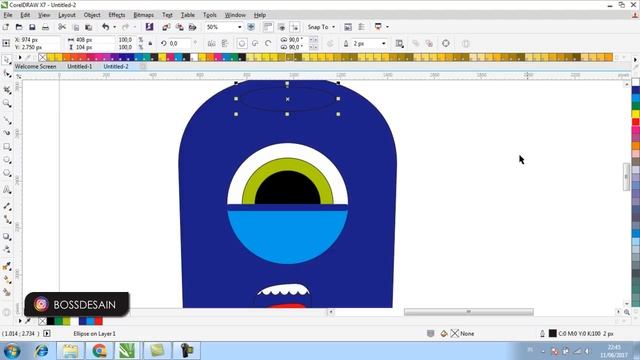This screenshot has height=360, width=640.
Task: Click the rotation angle input field
Action: pos(180,43)
